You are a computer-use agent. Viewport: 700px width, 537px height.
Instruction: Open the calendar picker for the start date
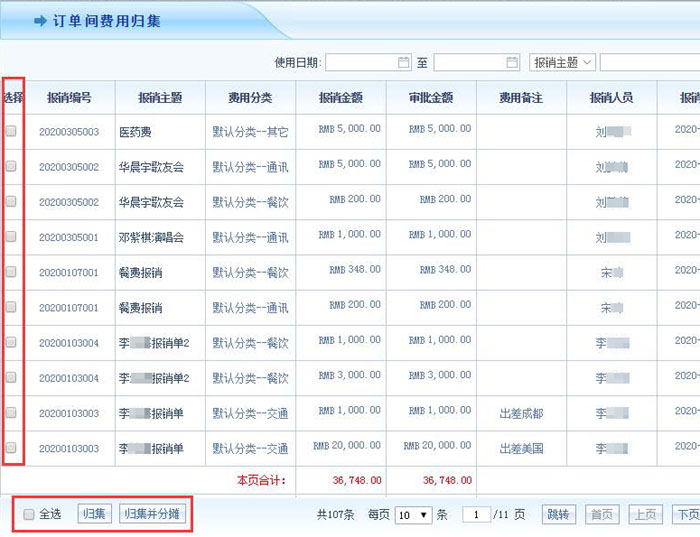tap(404, 63)
